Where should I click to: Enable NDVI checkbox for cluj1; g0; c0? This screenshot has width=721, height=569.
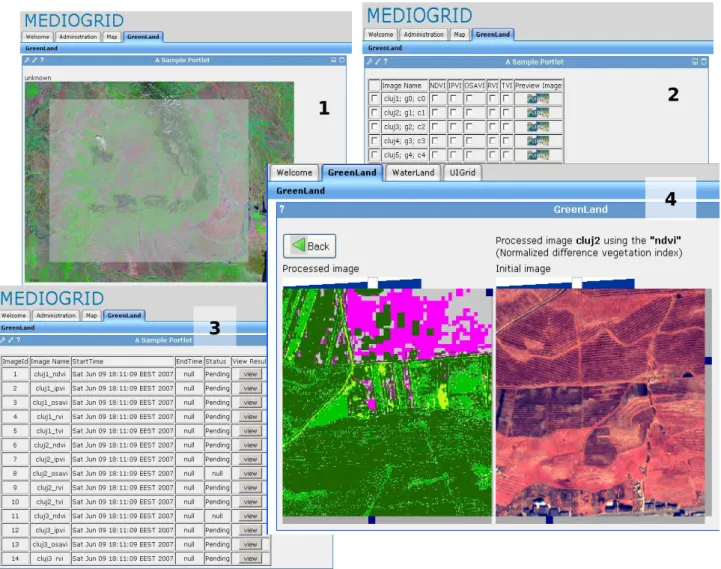point(435,98)
